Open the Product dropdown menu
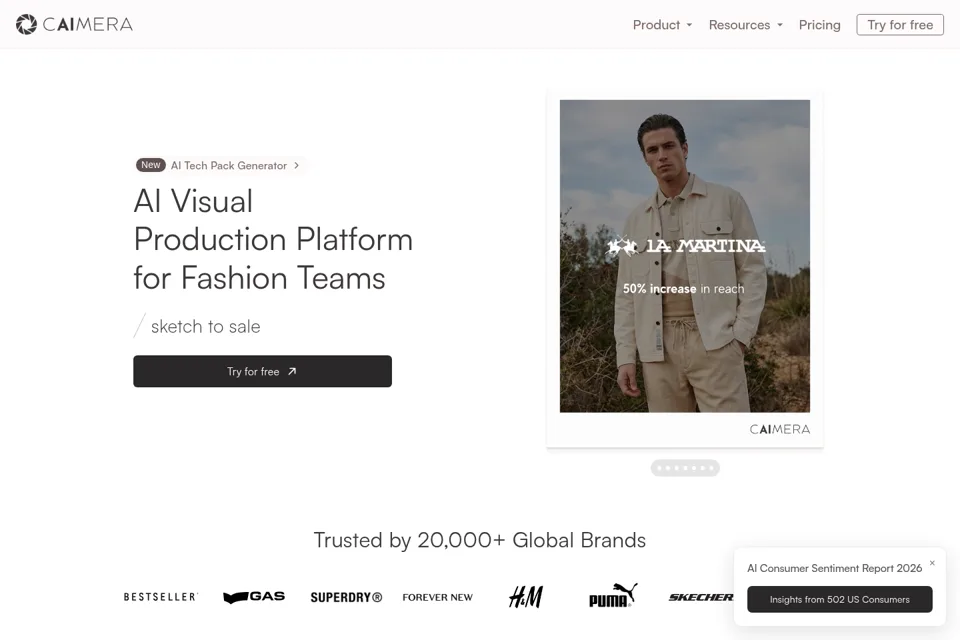Viewport: 960px width, 640px height. [x=662, y=25]
